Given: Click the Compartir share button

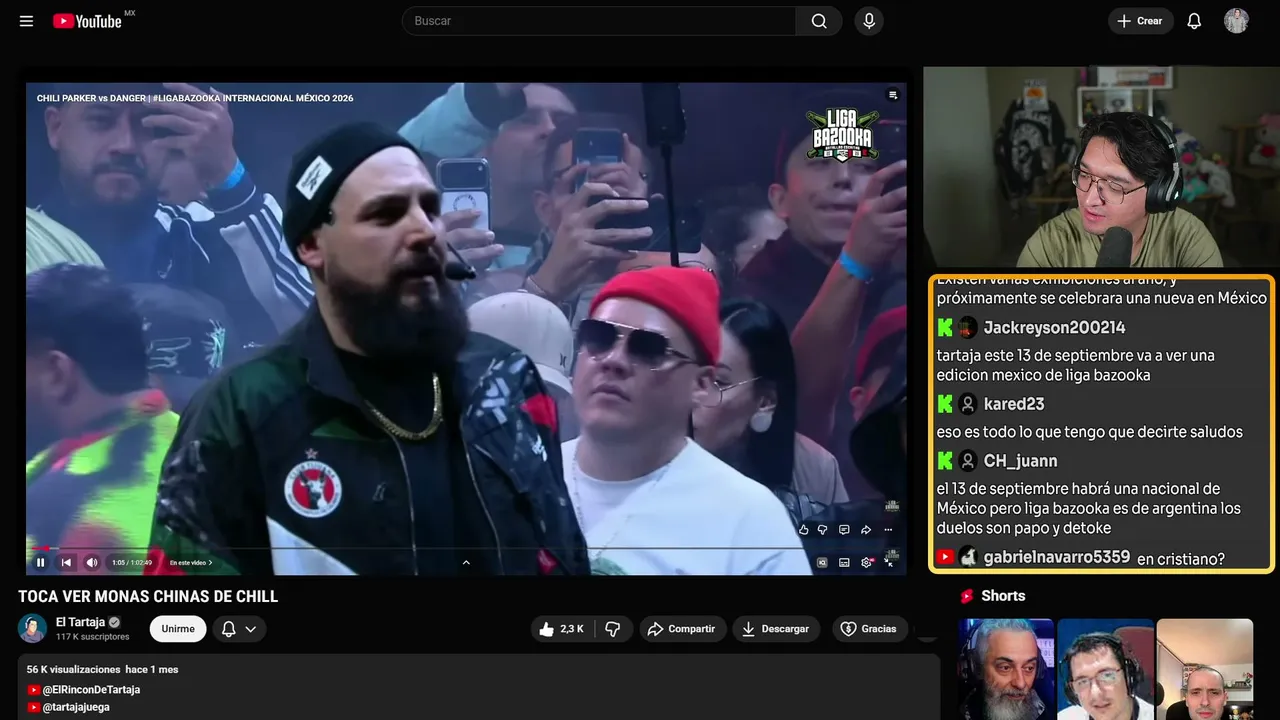Looking at the screenshot, I should (x=681, y=629).
